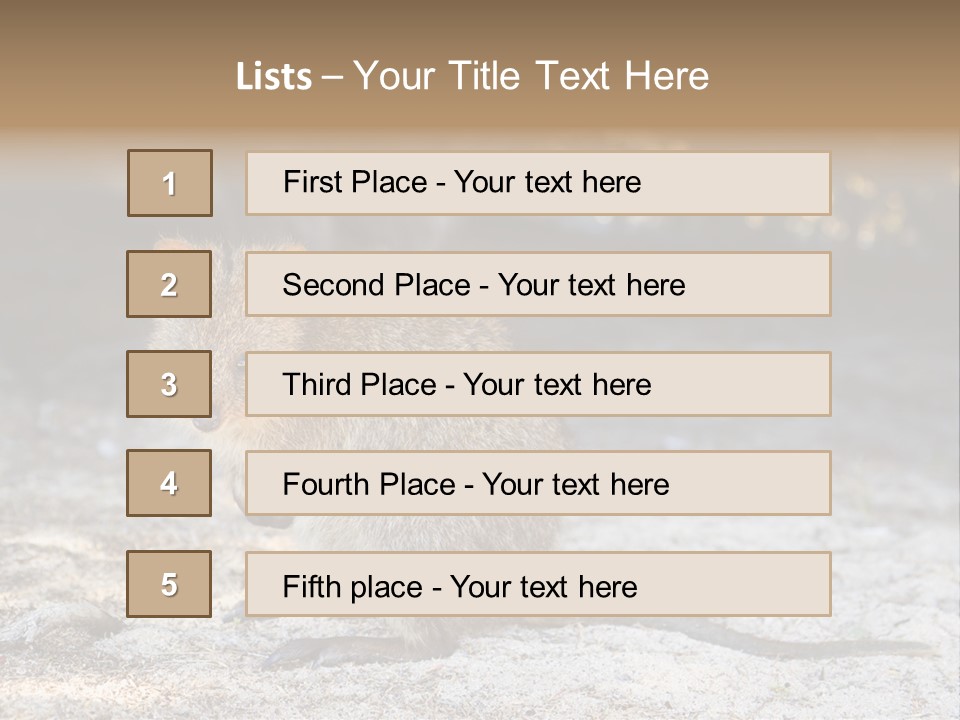The width and height of the screenshot is (960, 720).
Task: Select the "Your Title Text Here" title text
Action: pyautogui.click(x=531, y=76)
